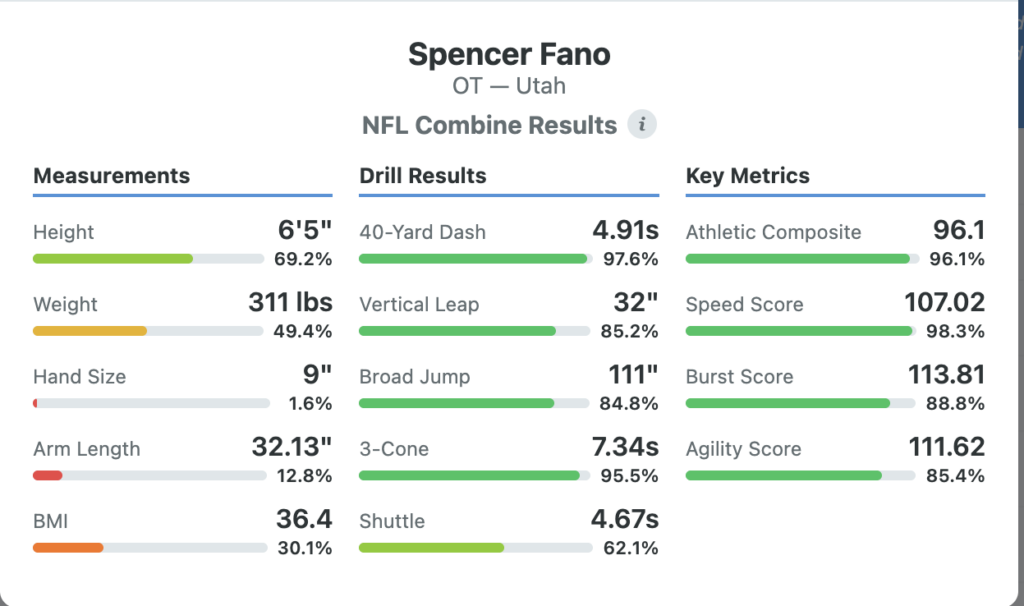Click the Agility Score progress bar
This screenshot has height=606, width=1024.
(x=800, y=476)
